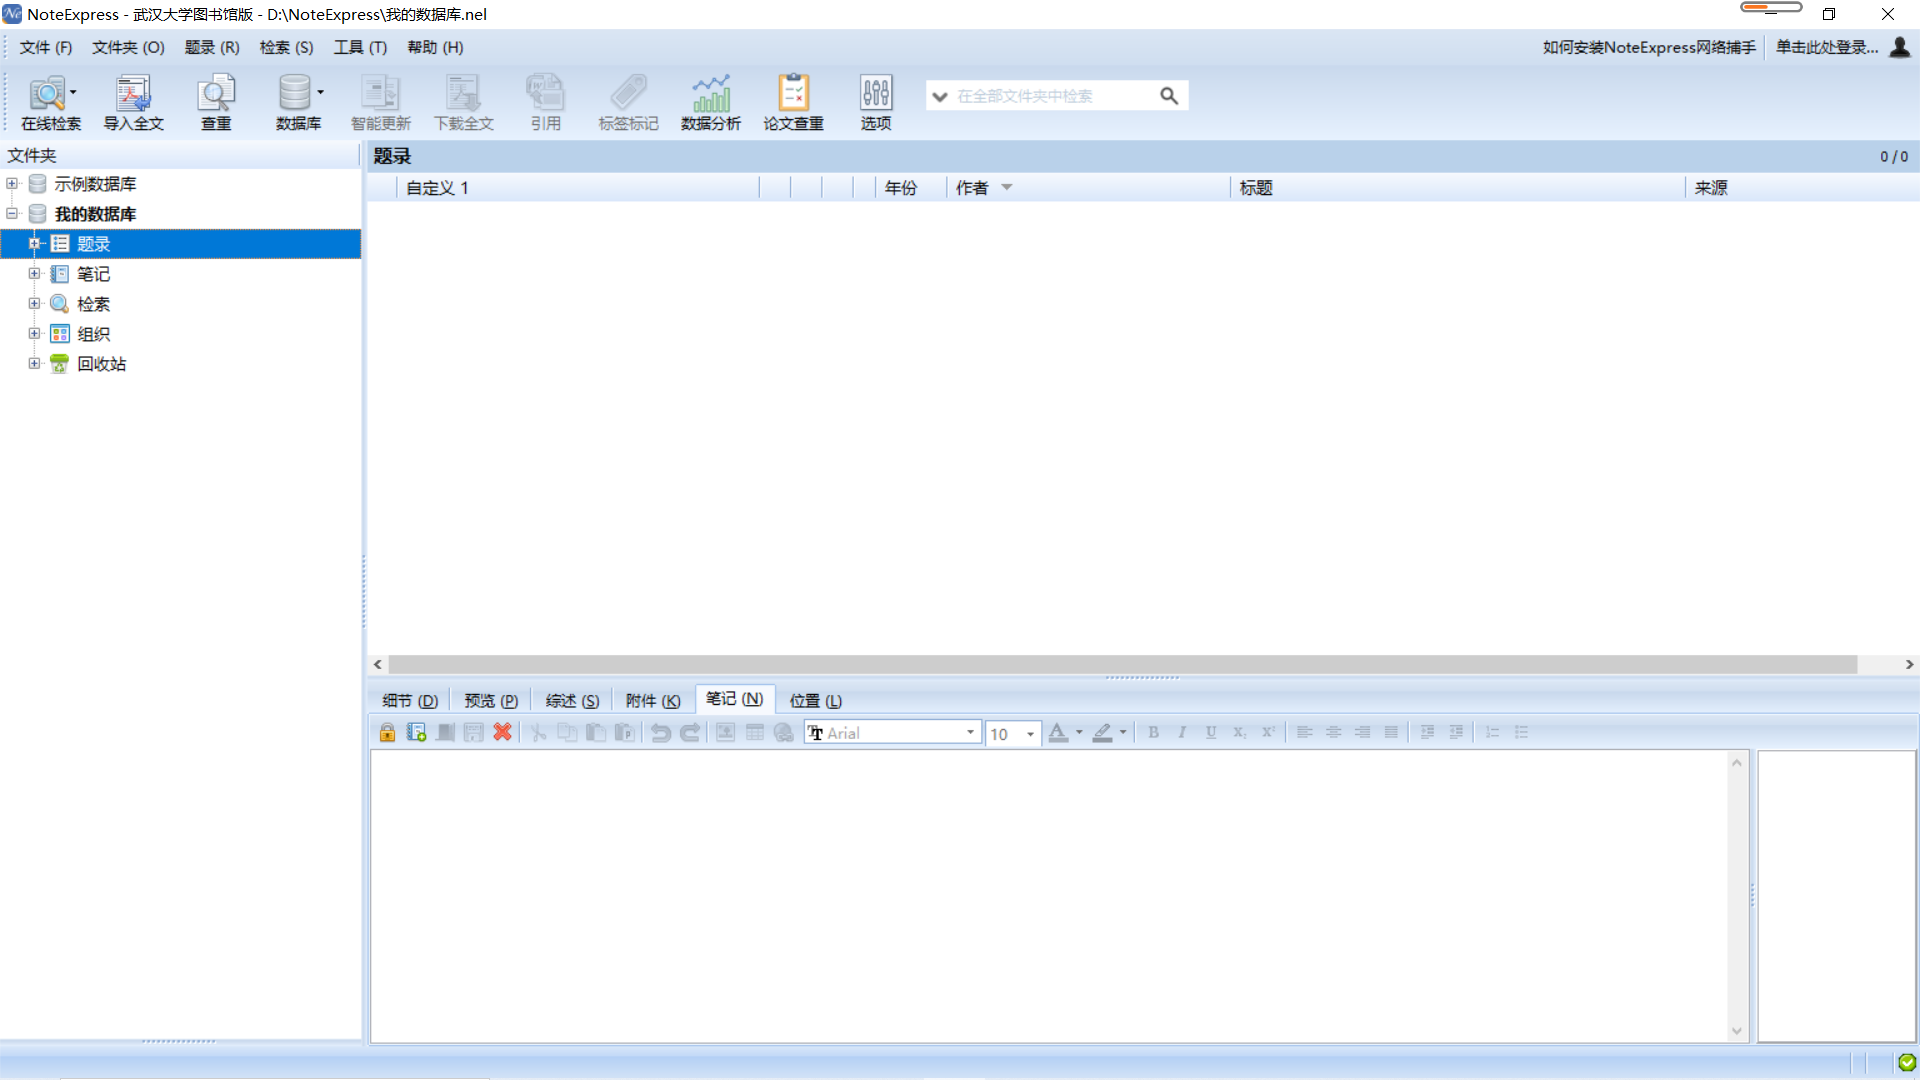The image size is (1920, 1080).
Task: Collapse the 我的数据库 tree node
Action: coord(12,213)
